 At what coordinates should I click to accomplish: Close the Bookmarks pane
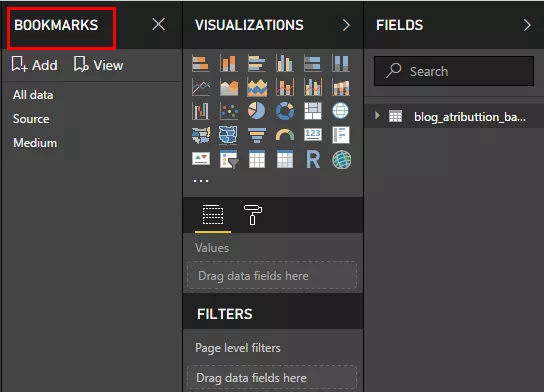point(159,24)
